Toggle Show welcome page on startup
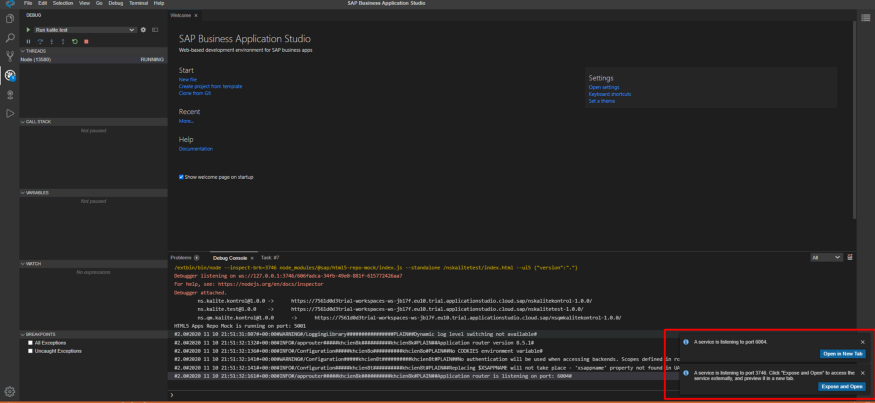This screenshot has height=403, width=875. pos(181,177)
